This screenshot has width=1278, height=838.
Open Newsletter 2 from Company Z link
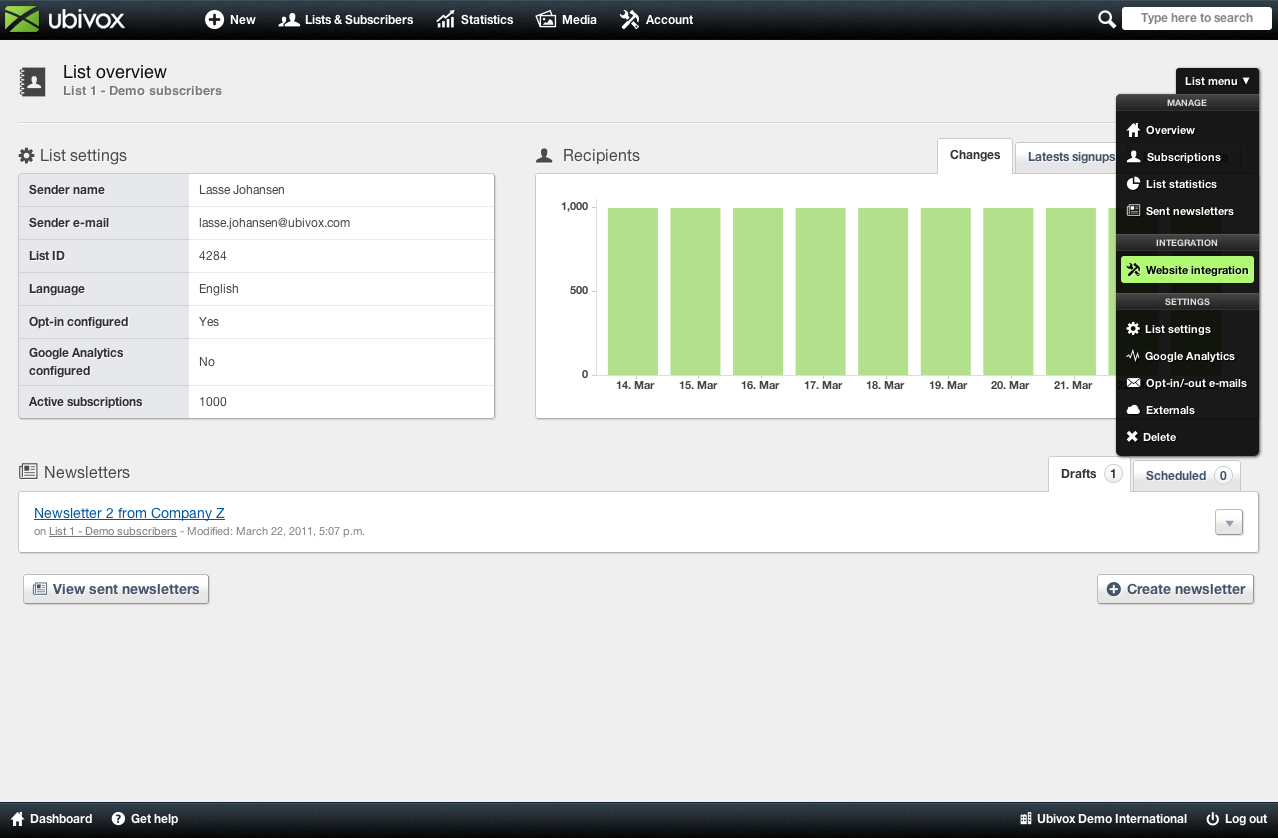coord(129,513)
